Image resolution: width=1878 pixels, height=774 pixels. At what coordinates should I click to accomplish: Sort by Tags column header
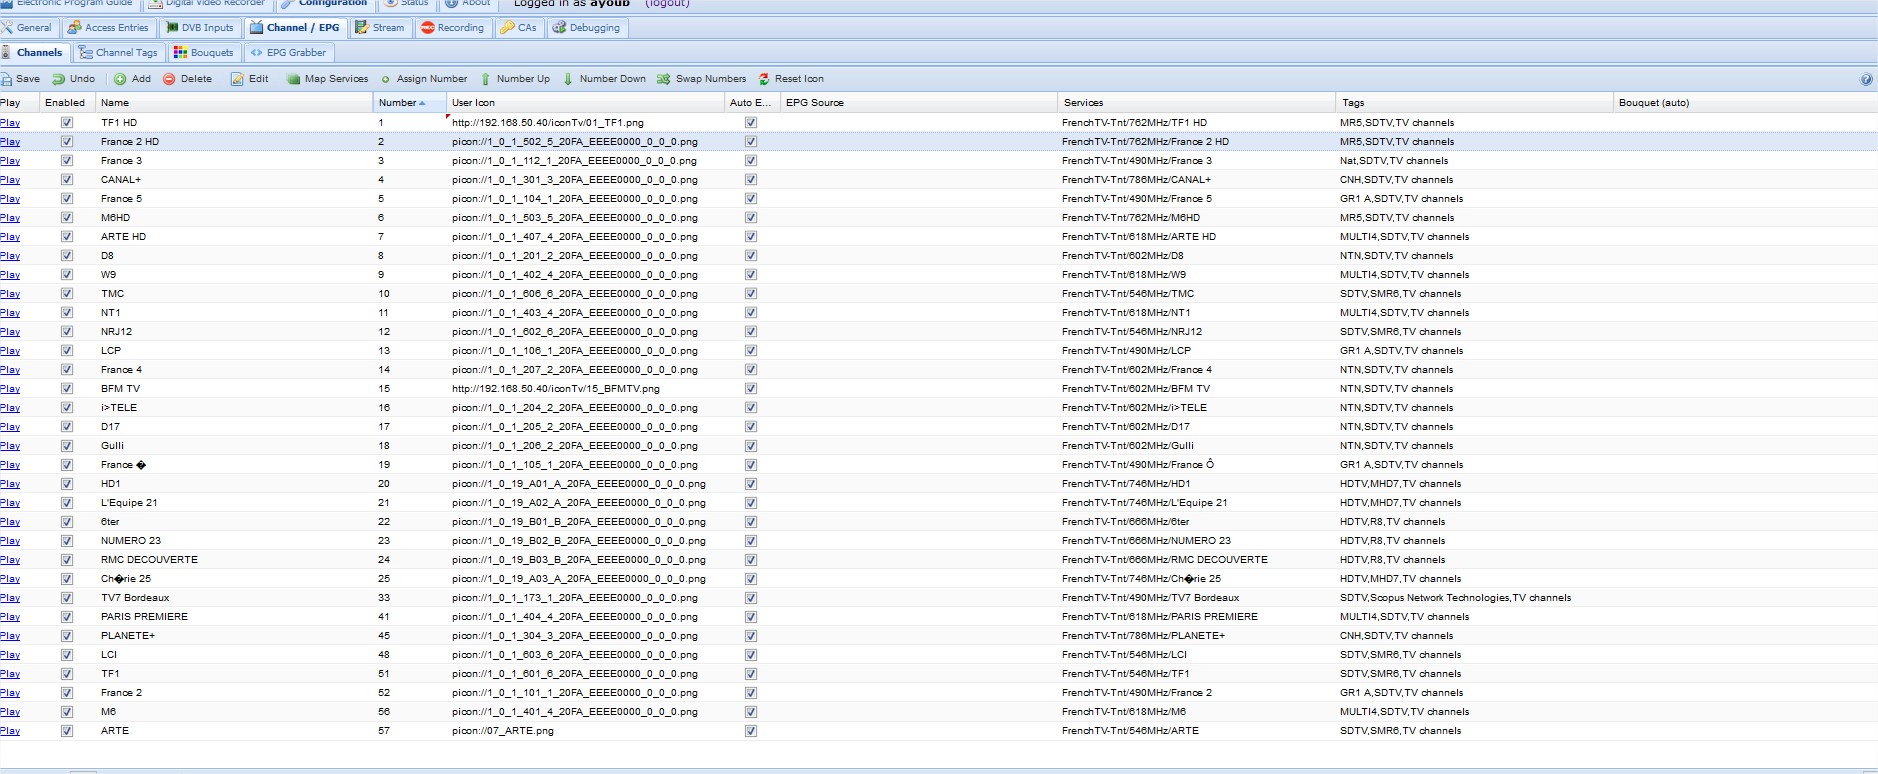click(x=1475, y=103)
